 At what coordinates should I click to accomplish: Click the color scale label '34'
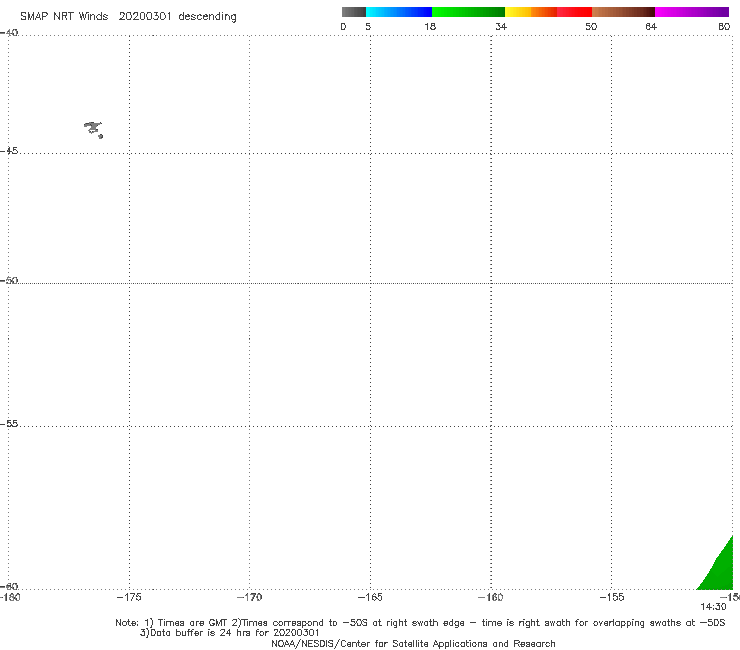point(501,26)
